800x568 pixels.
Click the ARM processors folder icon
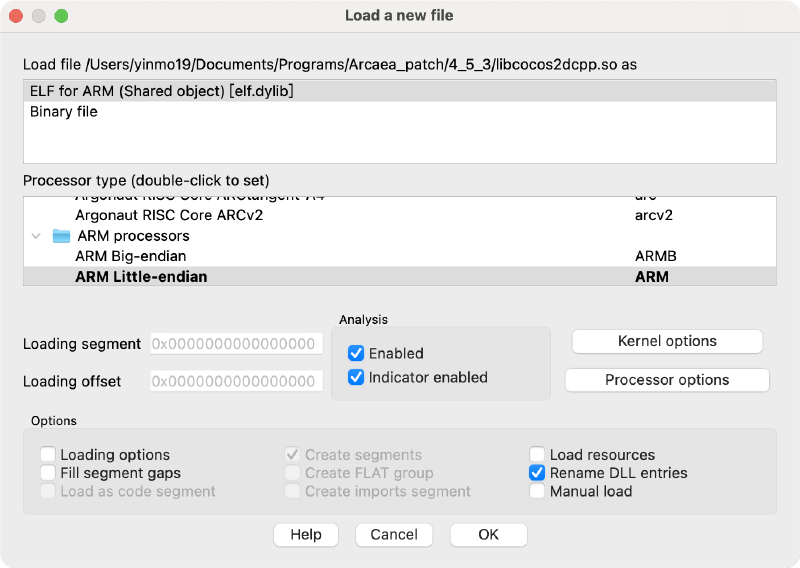pyautogui.click(x=62, y=236)
